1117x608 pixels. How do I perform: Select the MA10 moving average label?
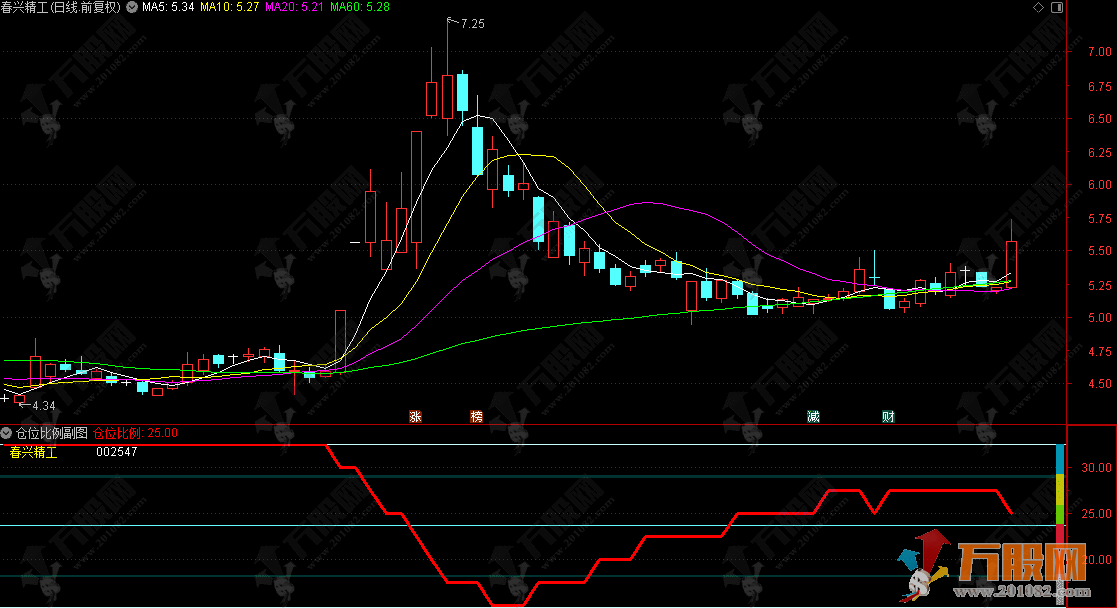click(230, 7)
